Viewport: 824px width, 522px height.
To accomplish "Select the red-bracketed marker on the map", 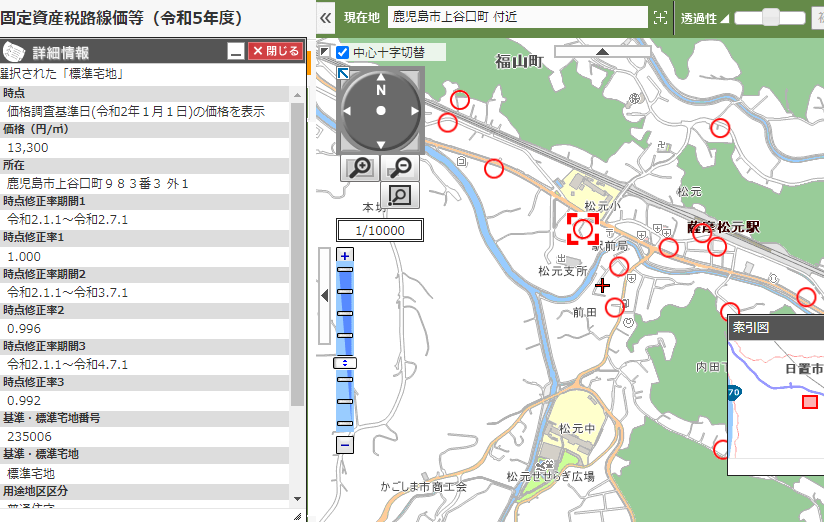I will pyautogui.click(x=582, y=228).
